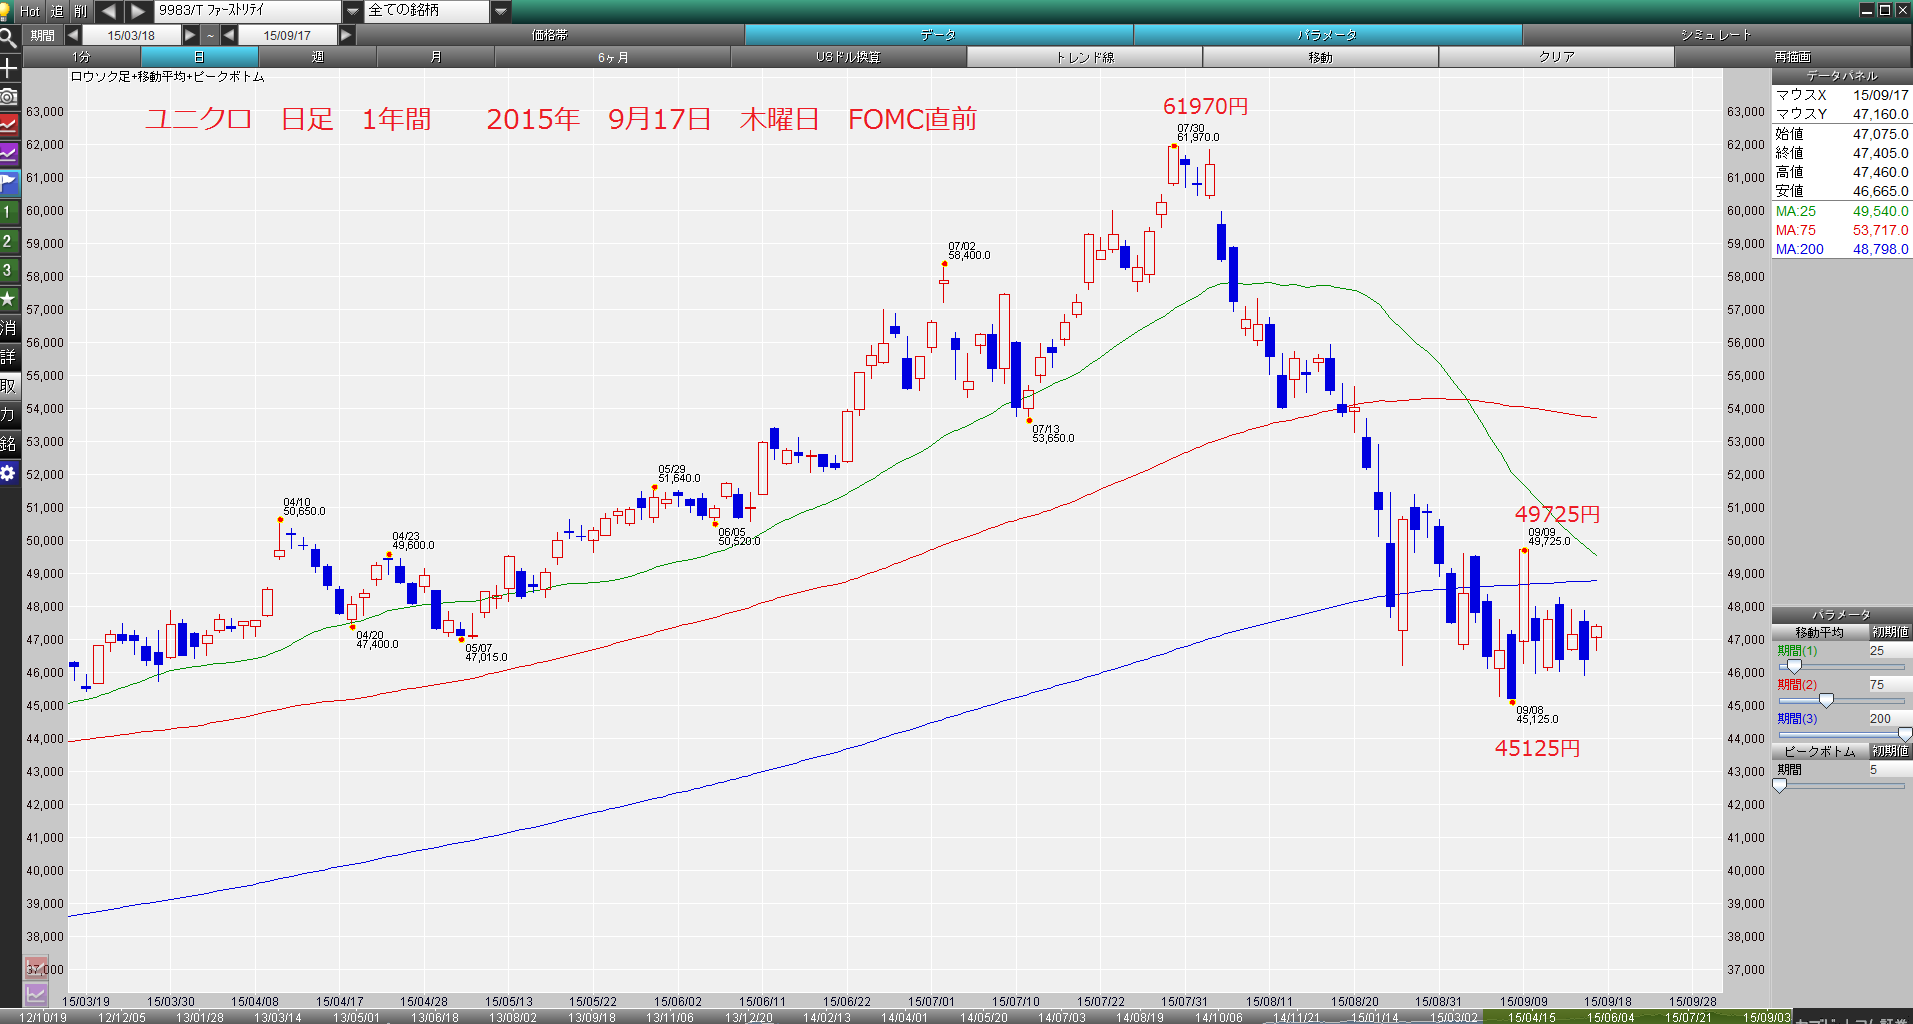Click the magnifier search icon
This screenshot has width=1913, height=1024.
click(x=9, y=39)
